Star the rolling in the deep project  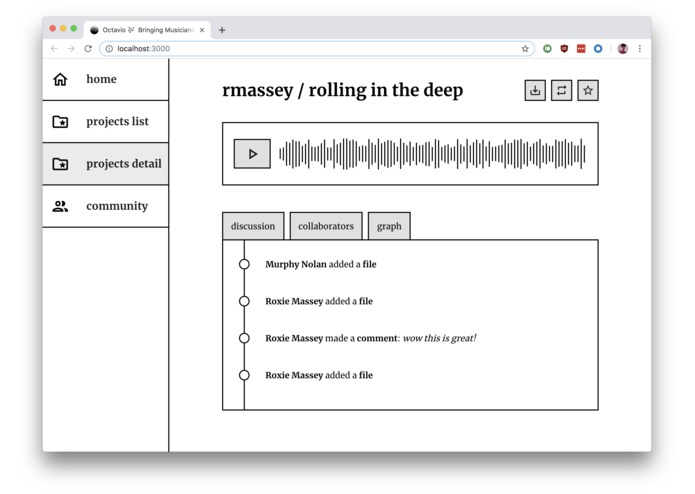pyautogui.click(x=588, y=90)
